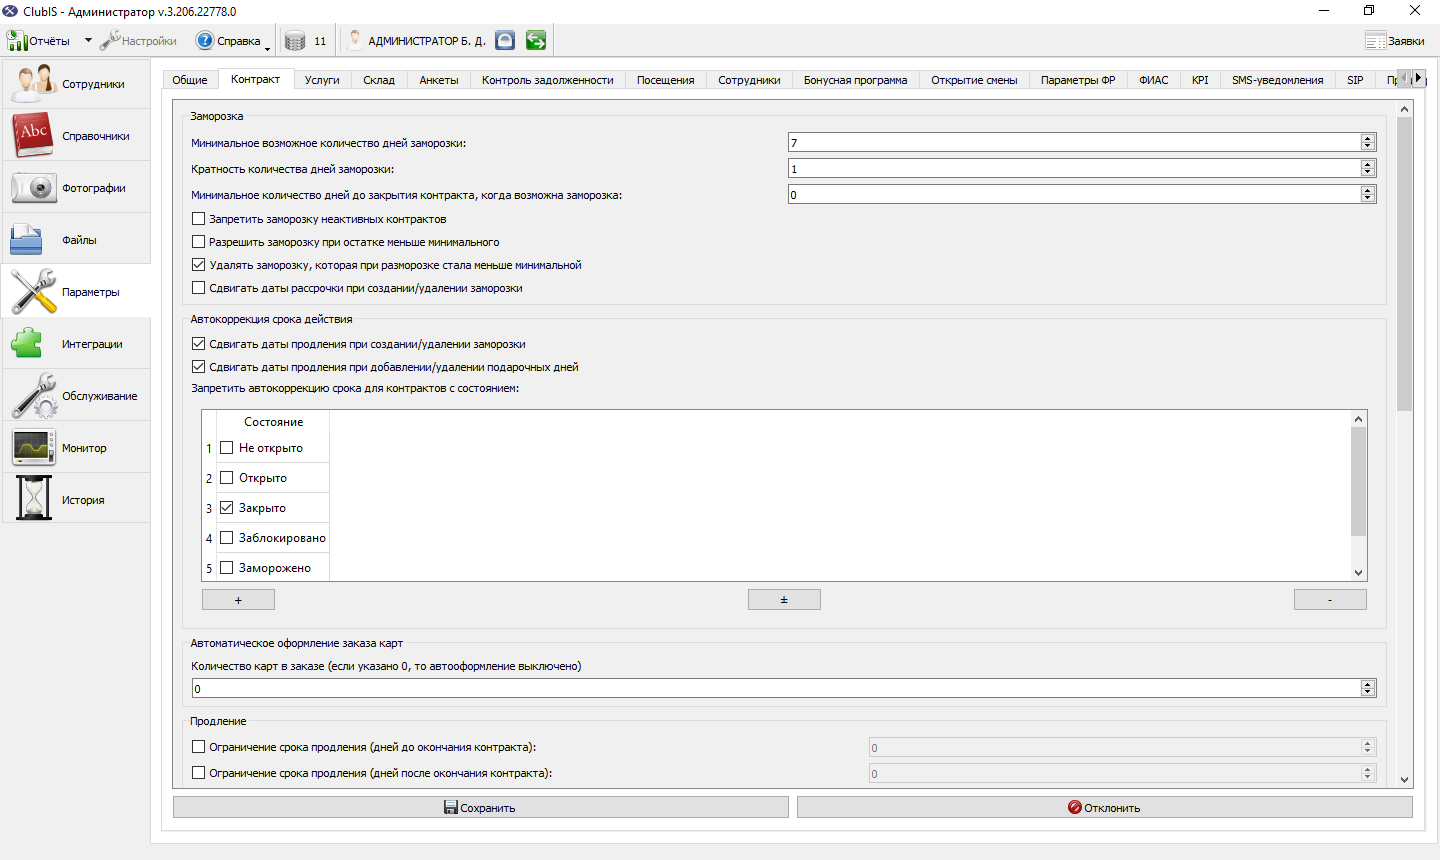Check the Не открыто state
This screenshot has width=1440, height=860.
click(x=226, y=447)
